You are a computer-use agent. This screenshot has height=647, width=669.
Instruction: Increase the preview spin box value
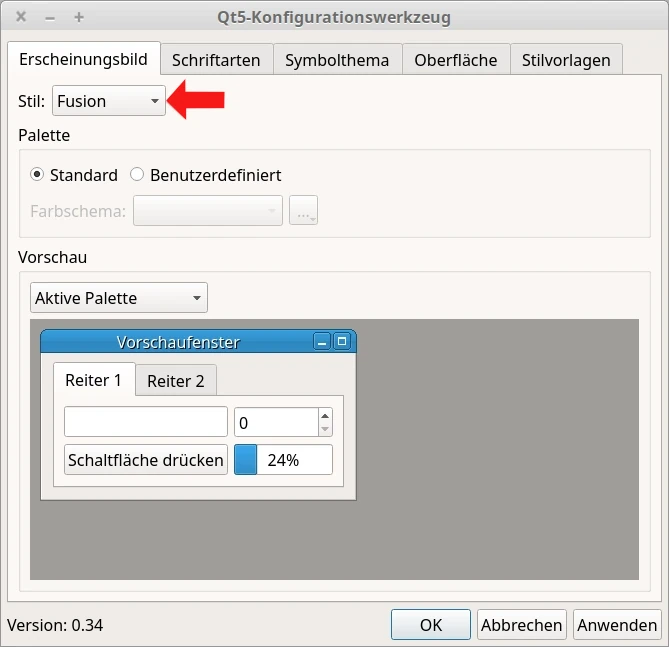(x=325, y=416)
